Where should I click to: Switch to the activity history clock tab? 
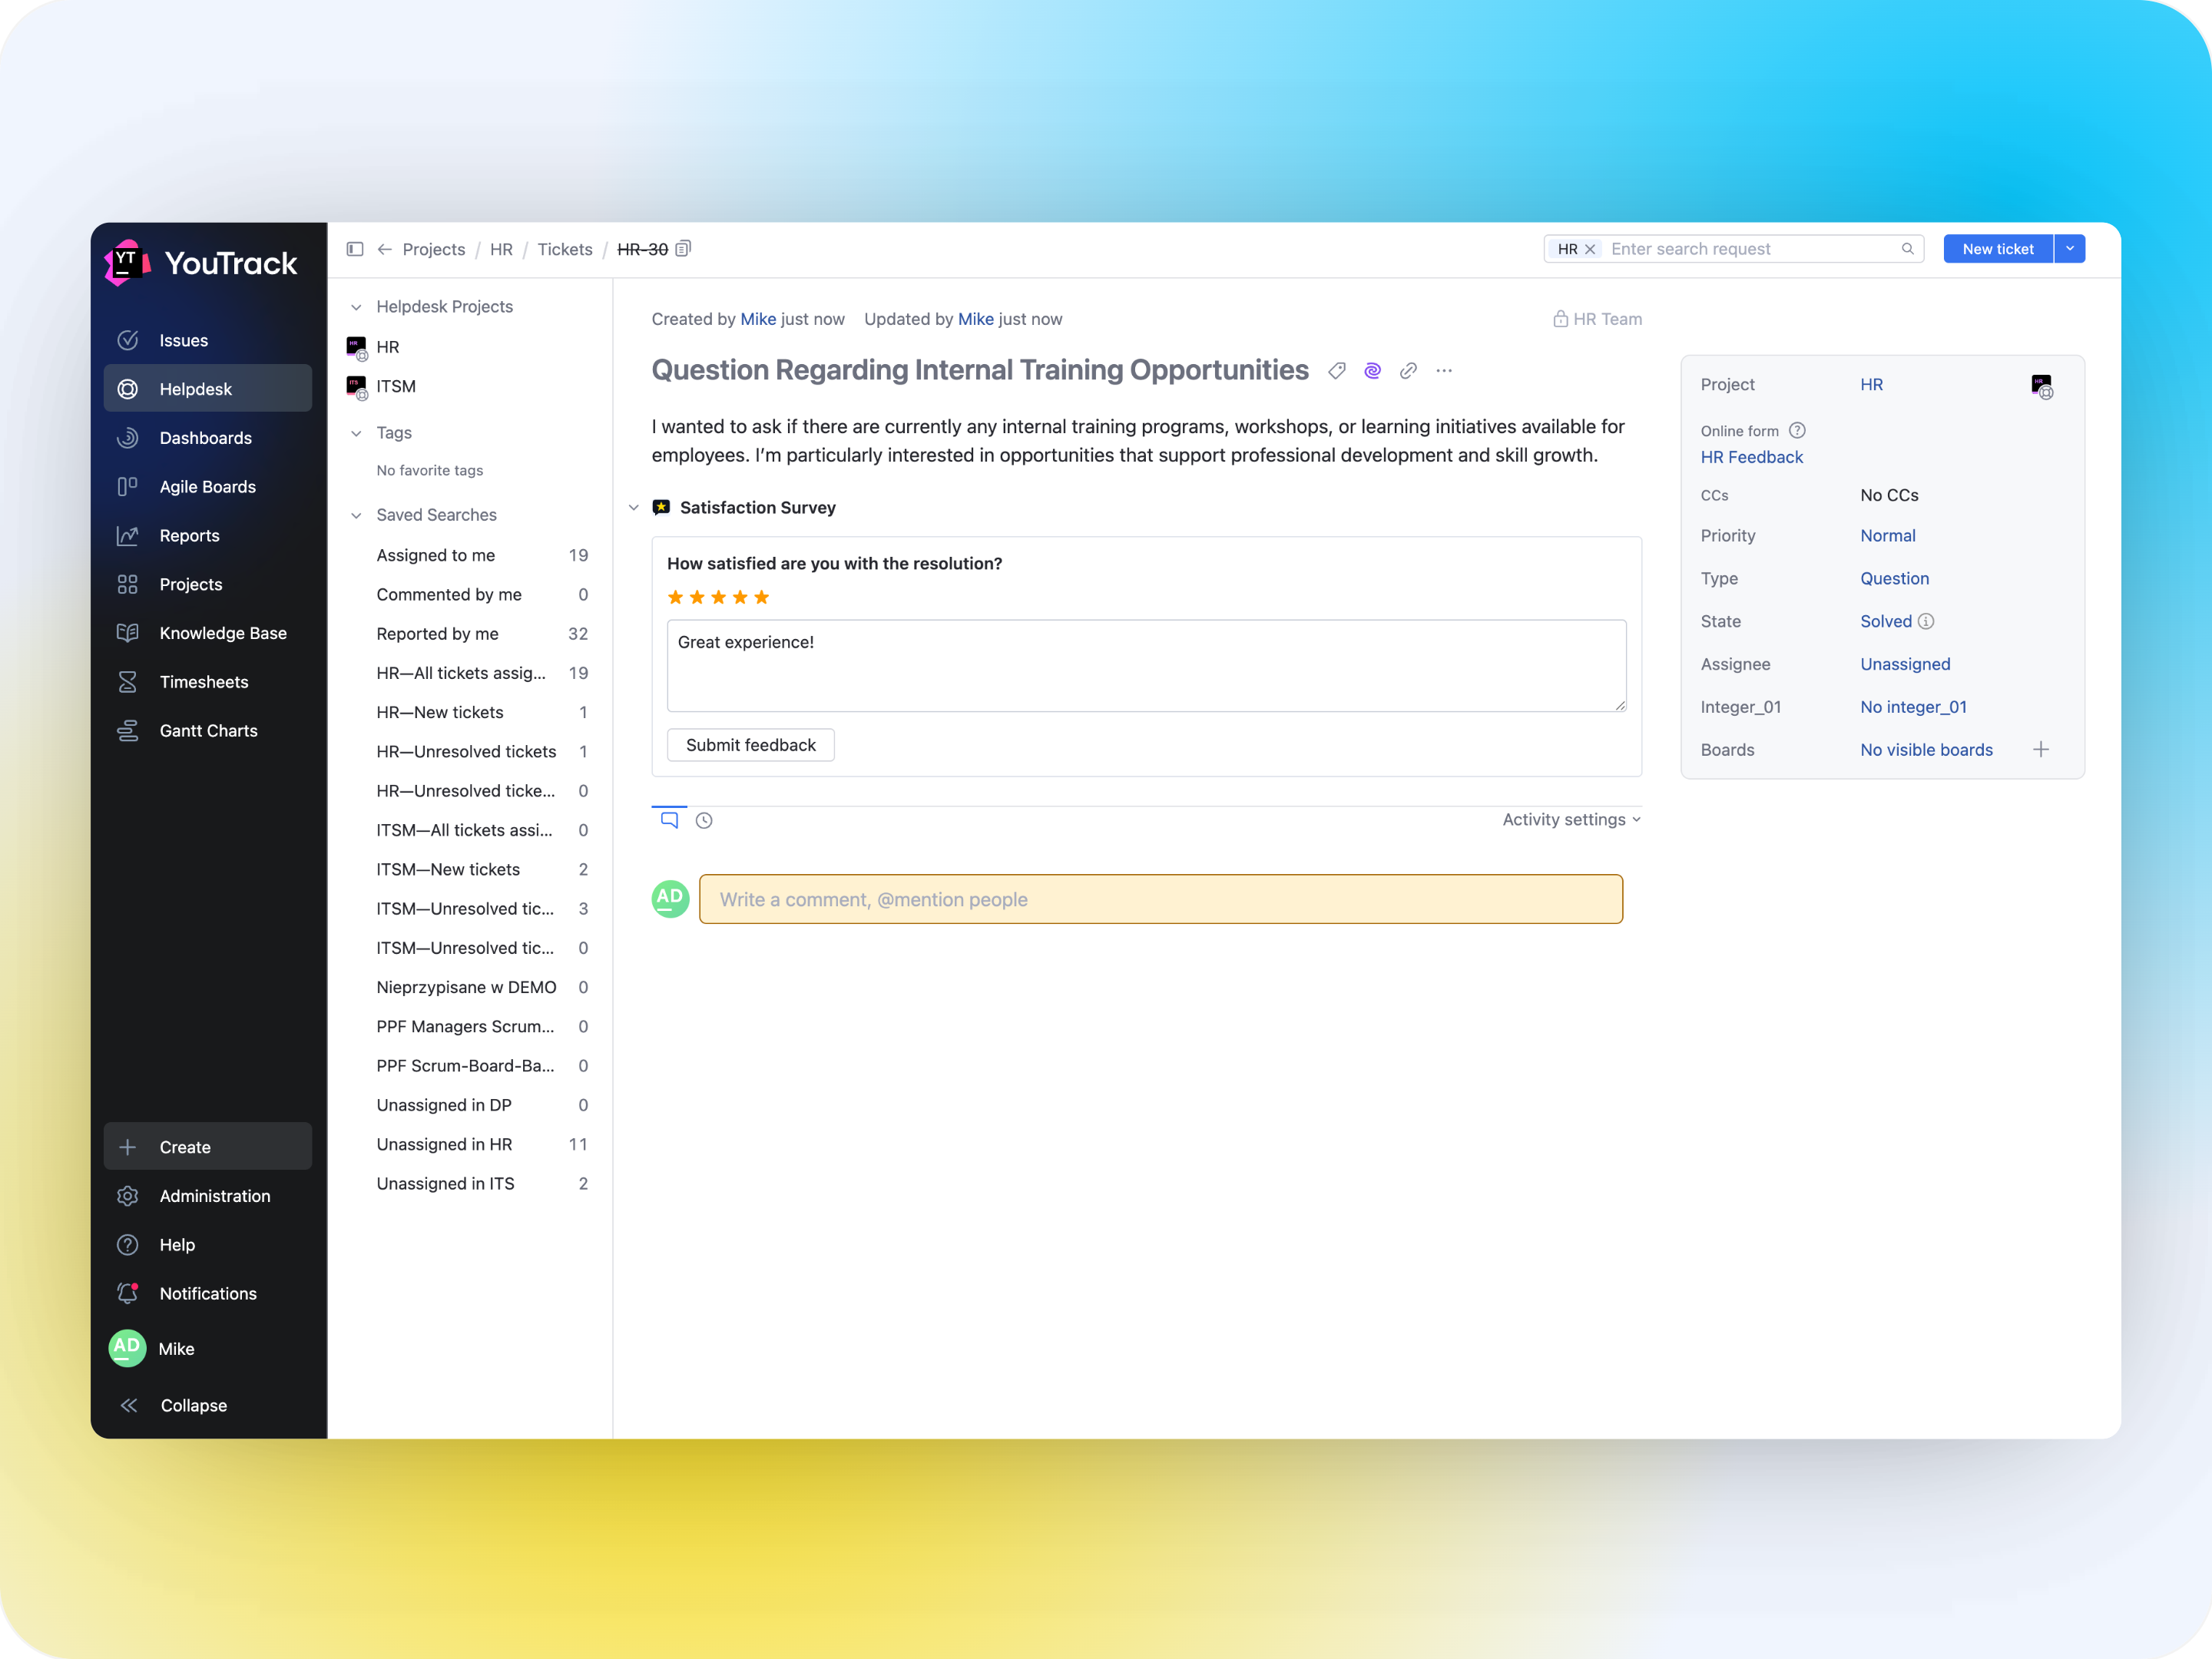[704, 820]
